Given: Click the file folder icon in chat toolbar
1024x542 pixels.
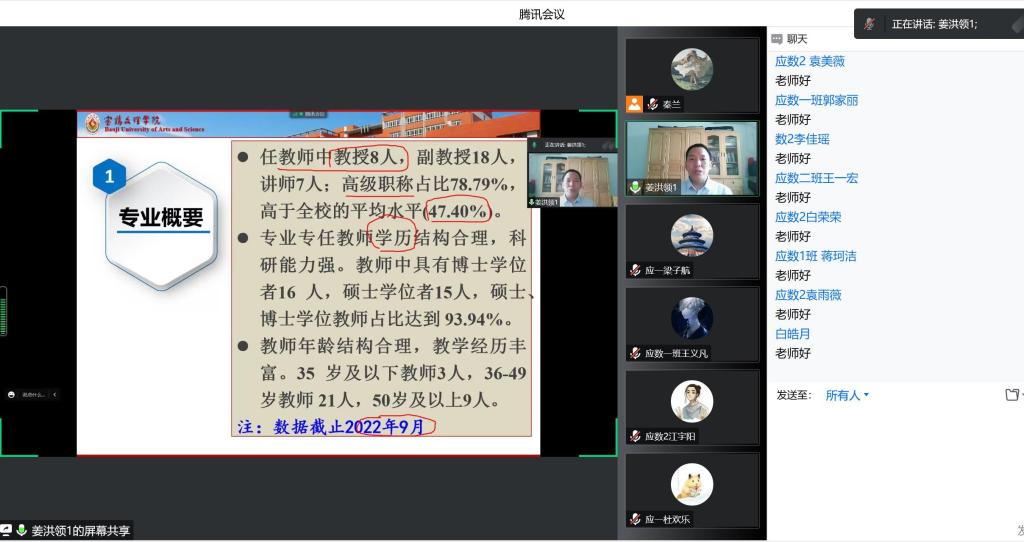Looking at the screenshot, I should [x=1012, y=395].
